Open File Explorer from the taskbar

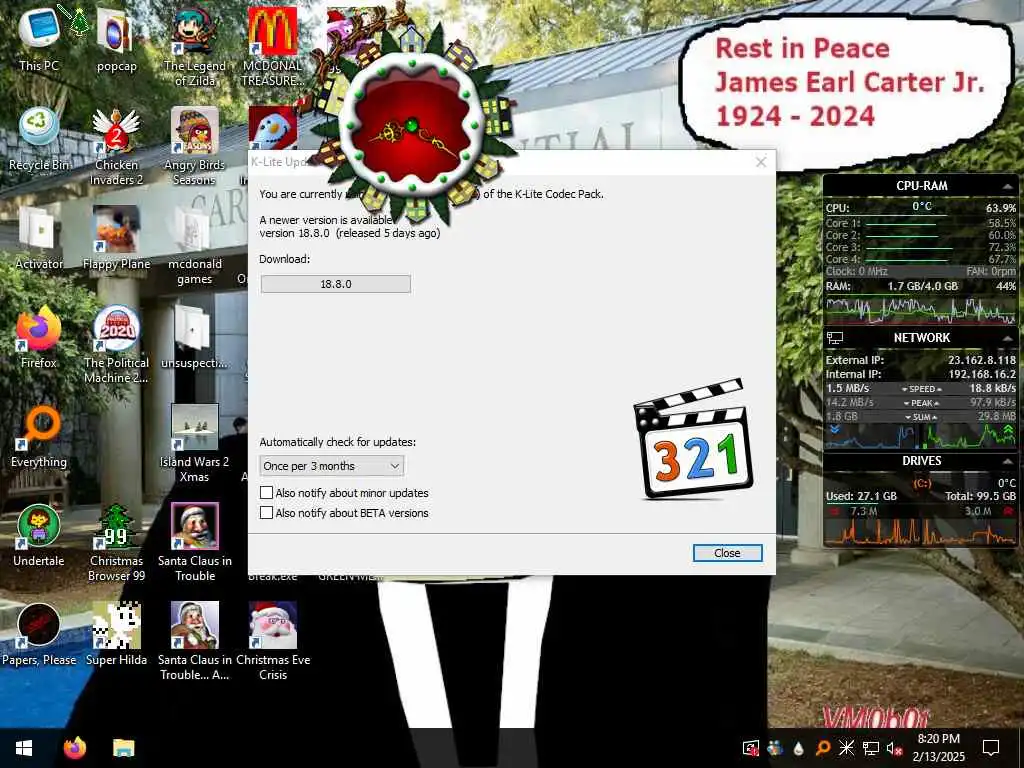tap(123, 748)
